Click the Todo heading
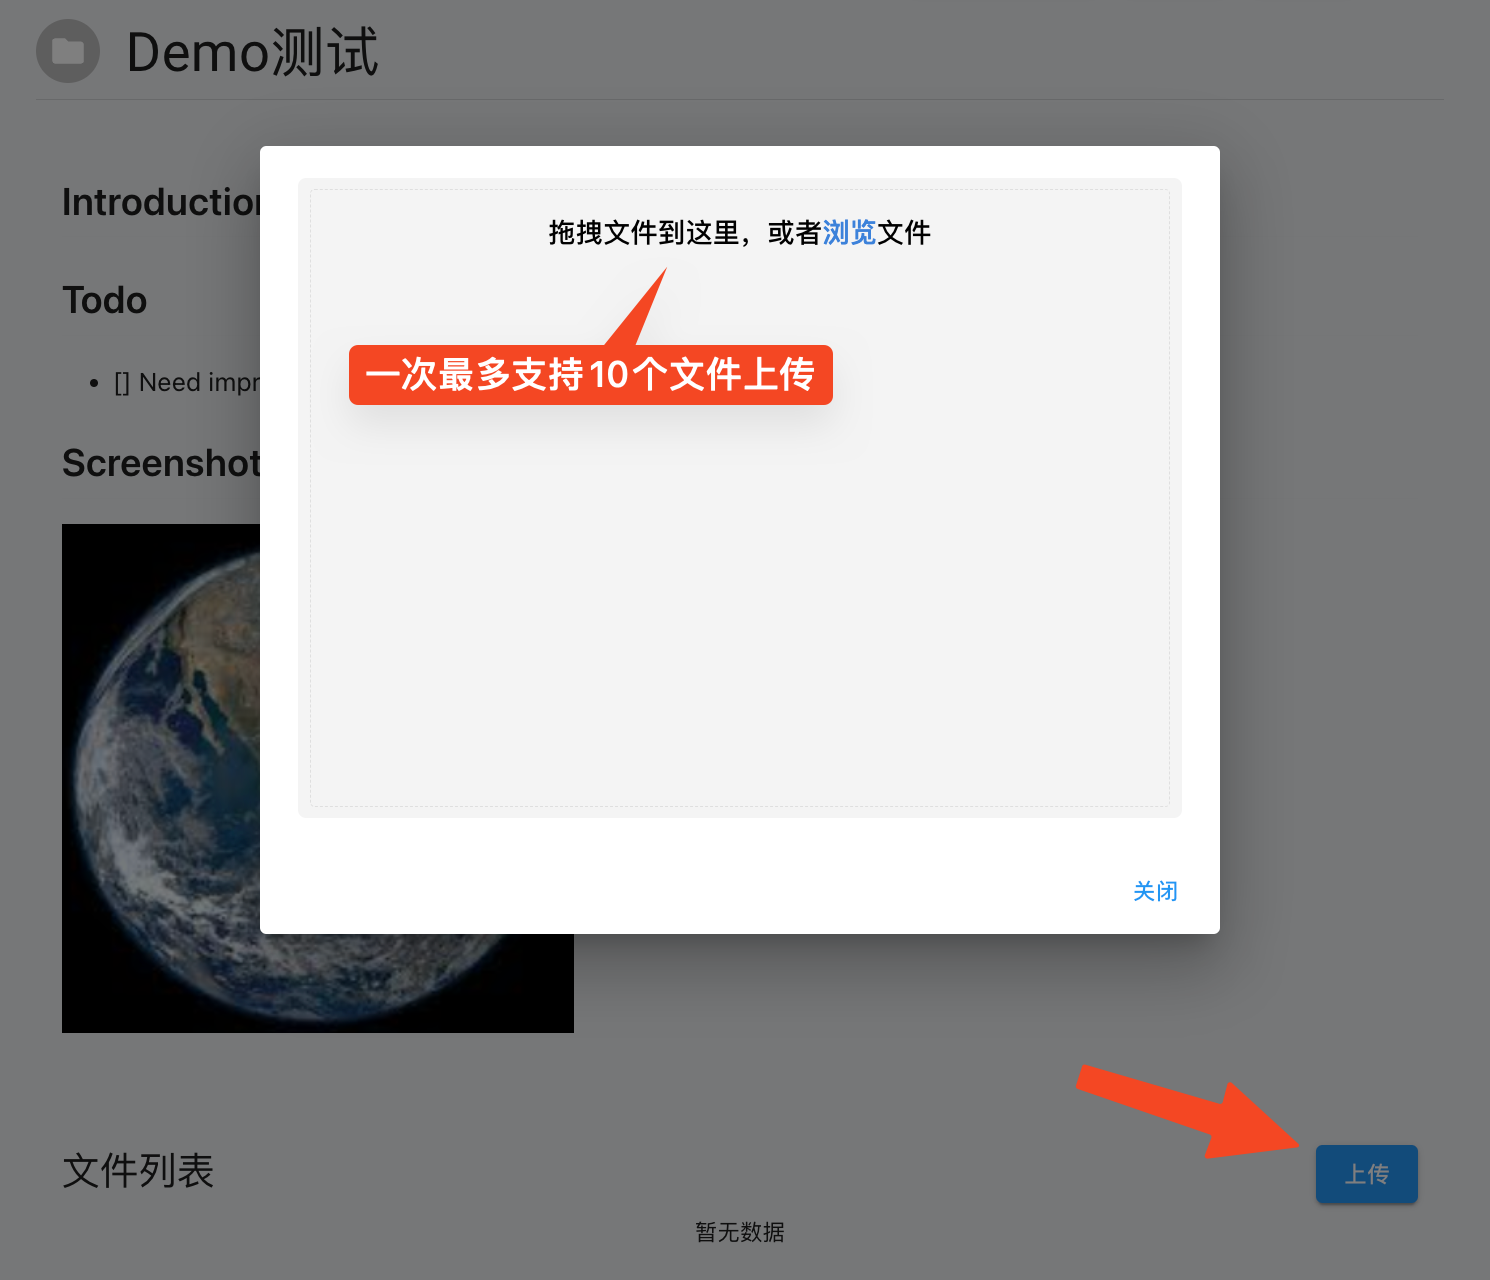 (x=105, y=300)
